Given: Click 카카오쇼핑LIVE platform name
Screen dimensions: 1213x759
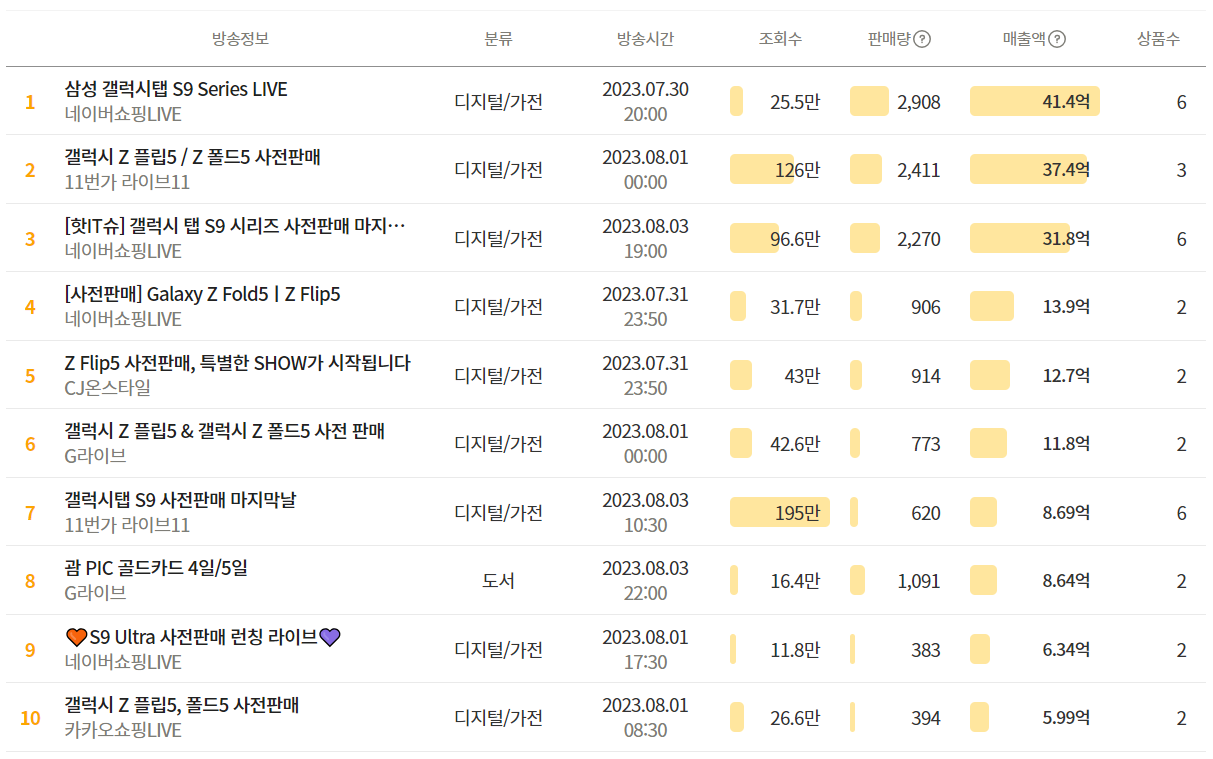Looking at the screenshot, I should [x=123, y=731].
